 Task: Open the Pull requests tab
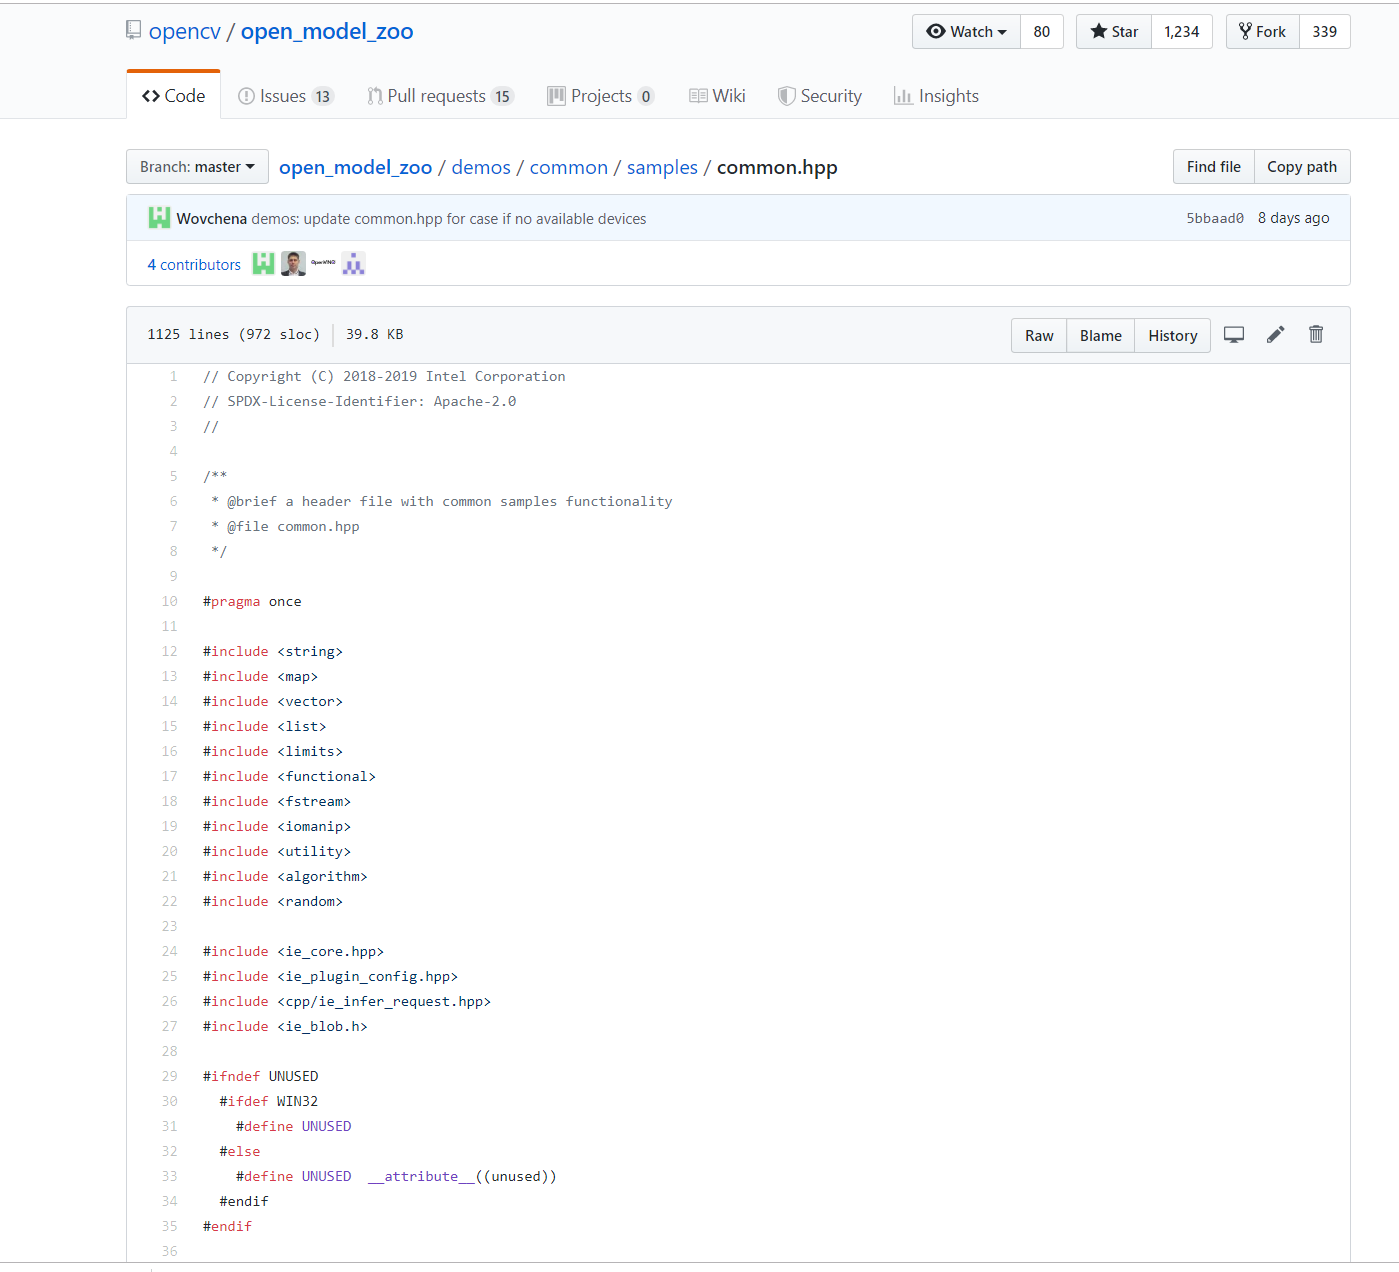pyautogui.click(x=440, y=95)
